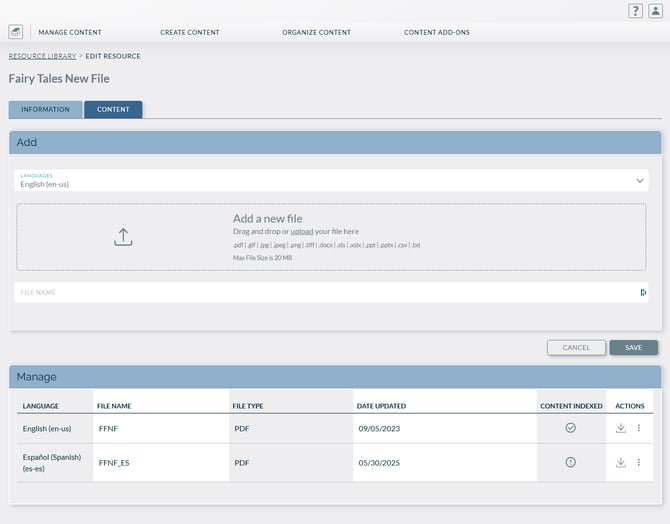Click into the File Name input field
The image size is (670, 524).
pyautogui.click(x=320, y=293)
